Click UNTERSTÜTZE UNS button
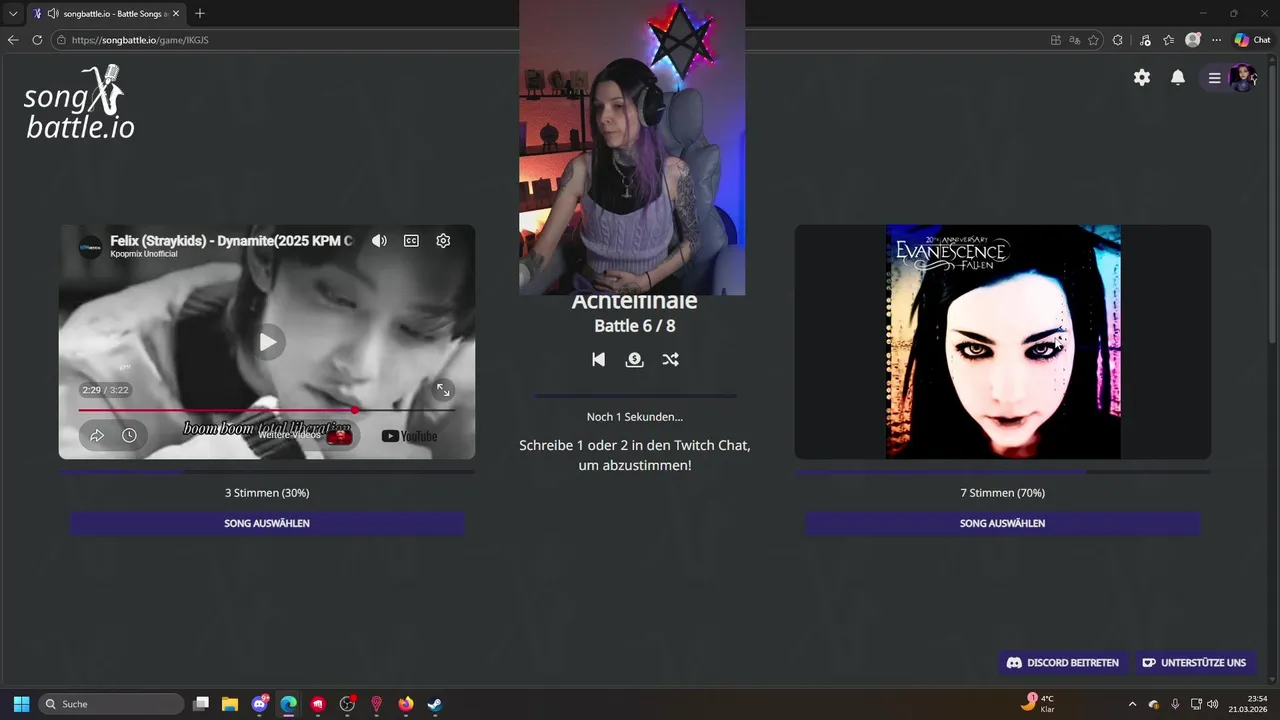 (1194, 662)
